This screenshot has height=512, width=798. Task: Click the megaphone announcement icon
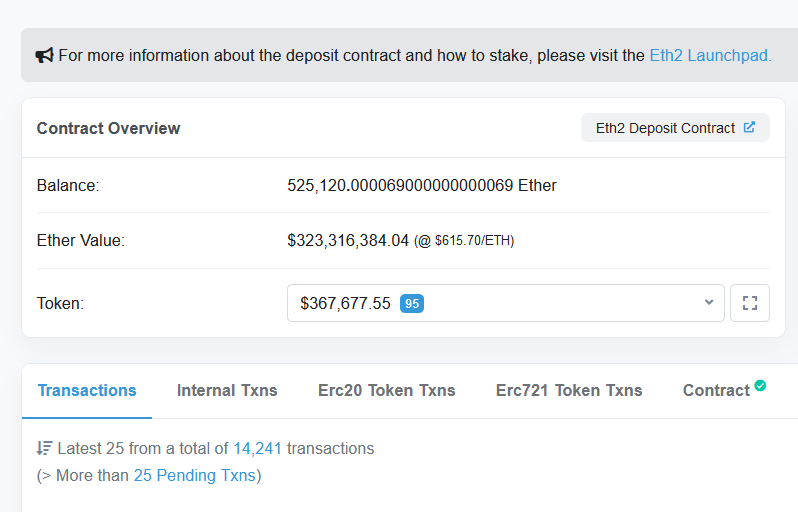point(45,55)
